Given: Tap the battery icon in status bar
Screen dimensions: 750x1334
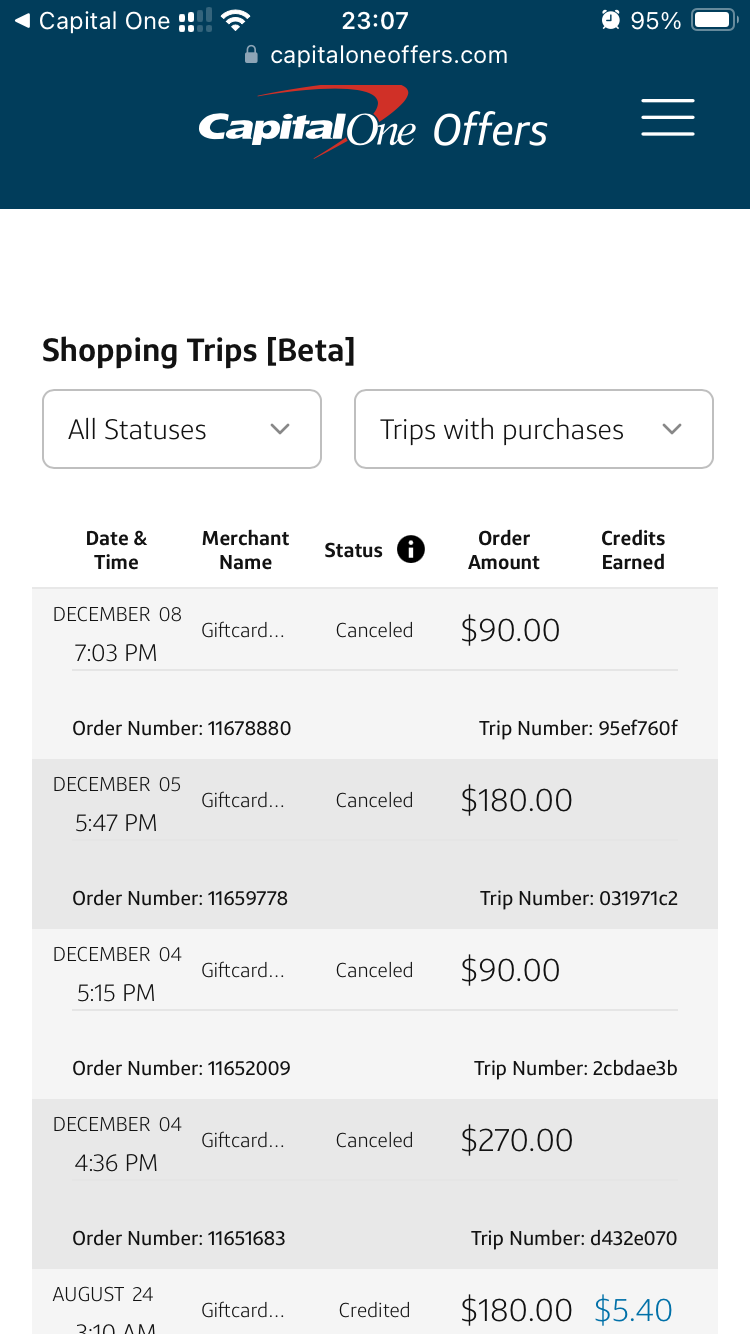Looking at the screenshot, I should 714,20.
